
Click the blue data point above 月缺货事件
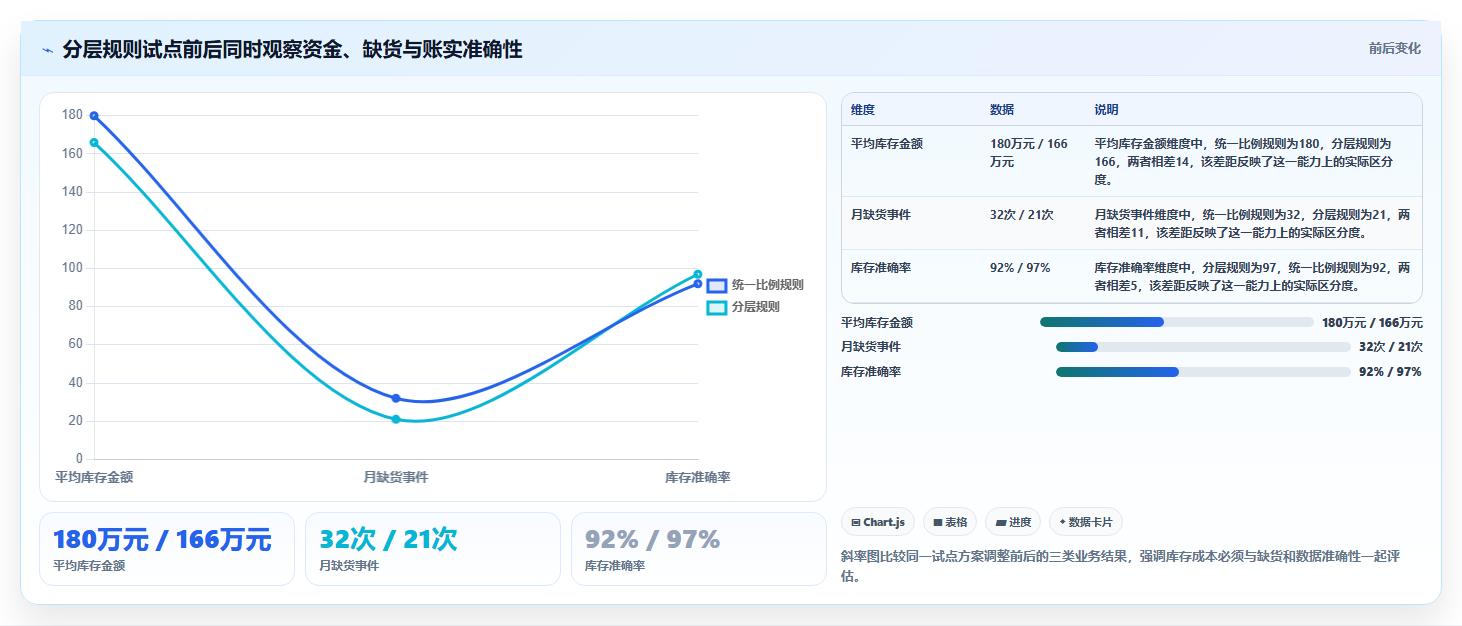pos(396,398)
